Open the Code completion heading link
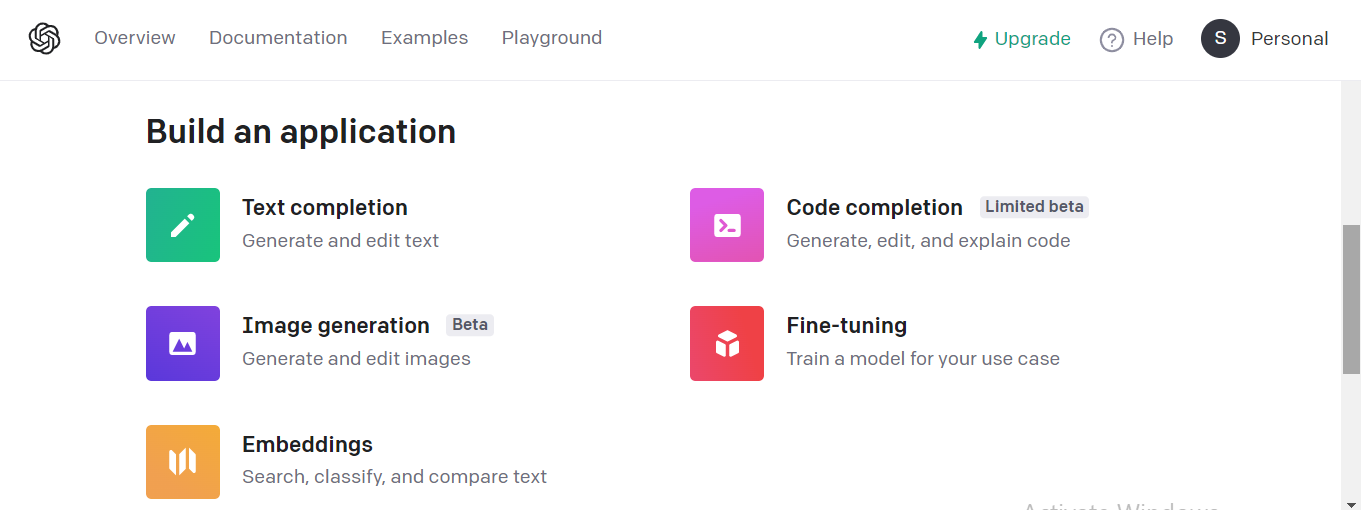 [x=874, y=208]
